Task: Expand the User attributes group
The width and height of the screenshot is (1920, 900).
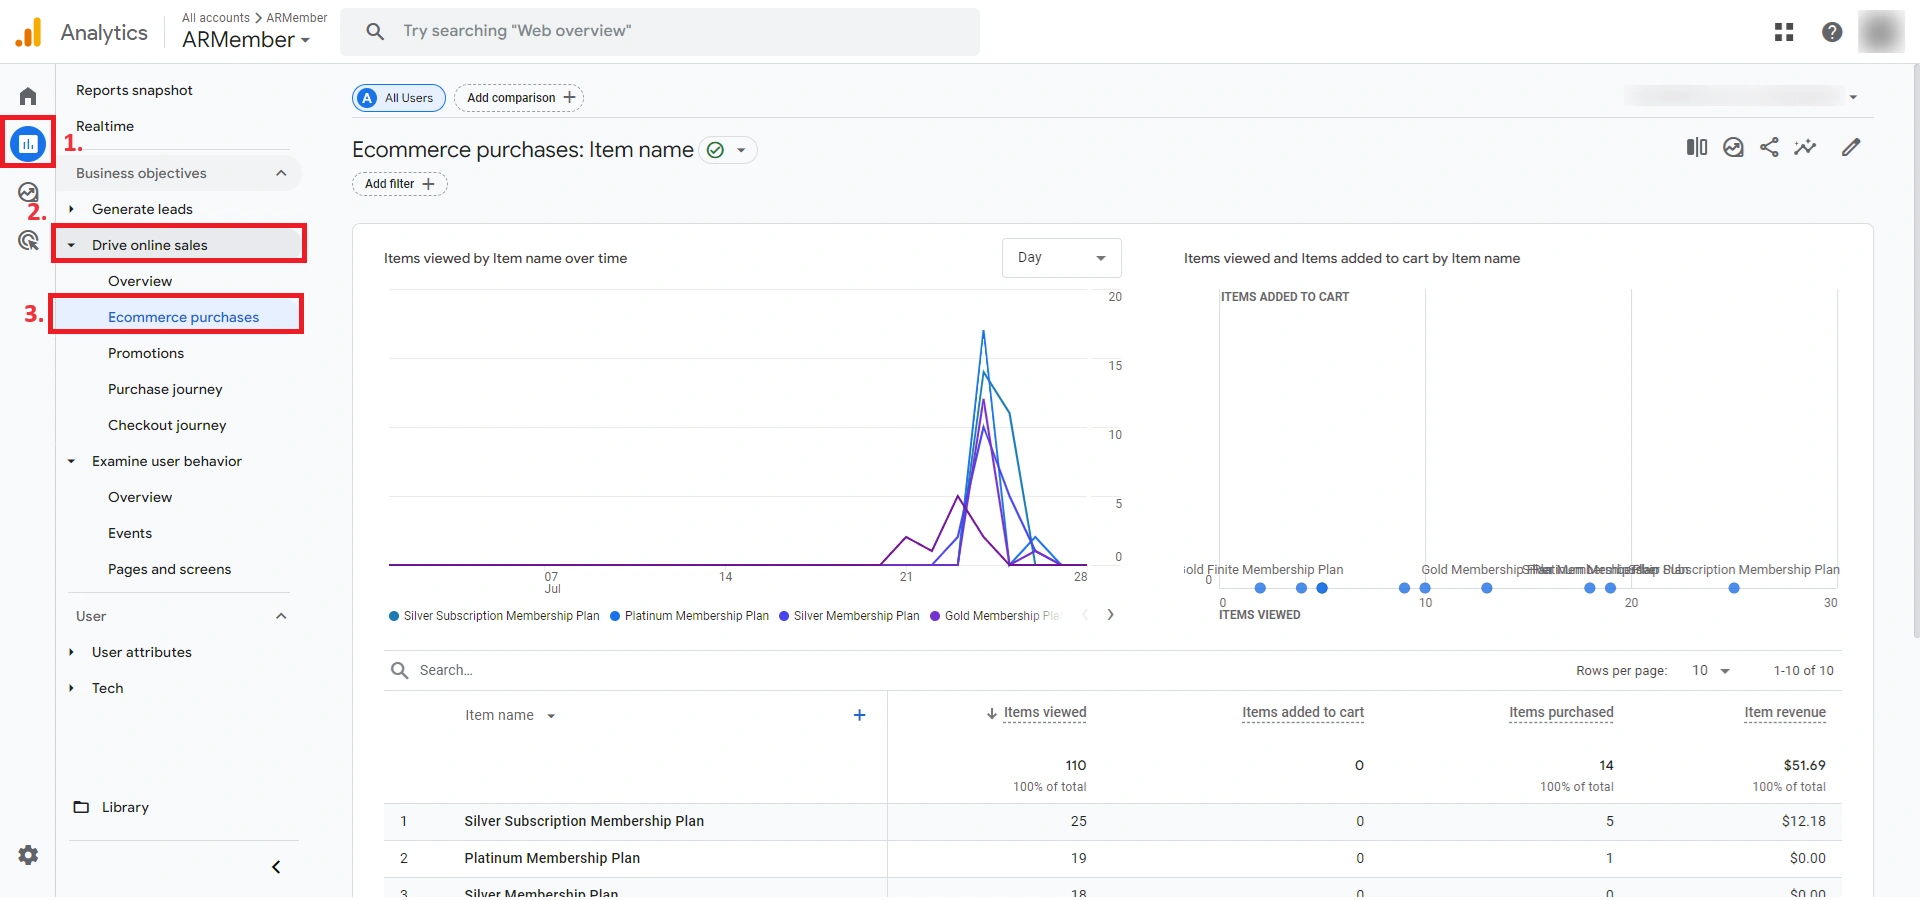Action: (x=71, y=652)
